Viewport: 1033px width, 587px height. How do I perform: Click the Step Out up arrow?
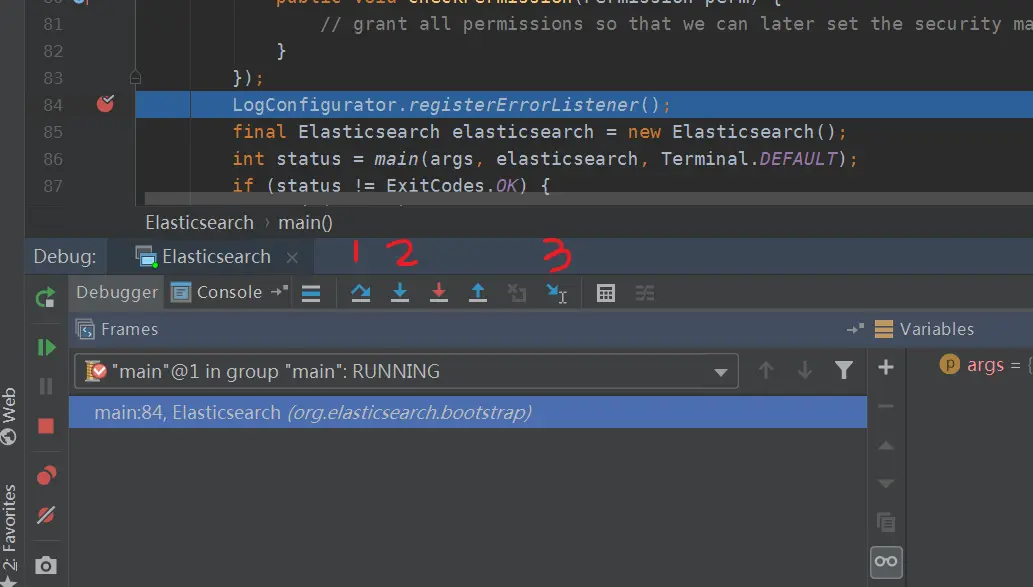478,293
